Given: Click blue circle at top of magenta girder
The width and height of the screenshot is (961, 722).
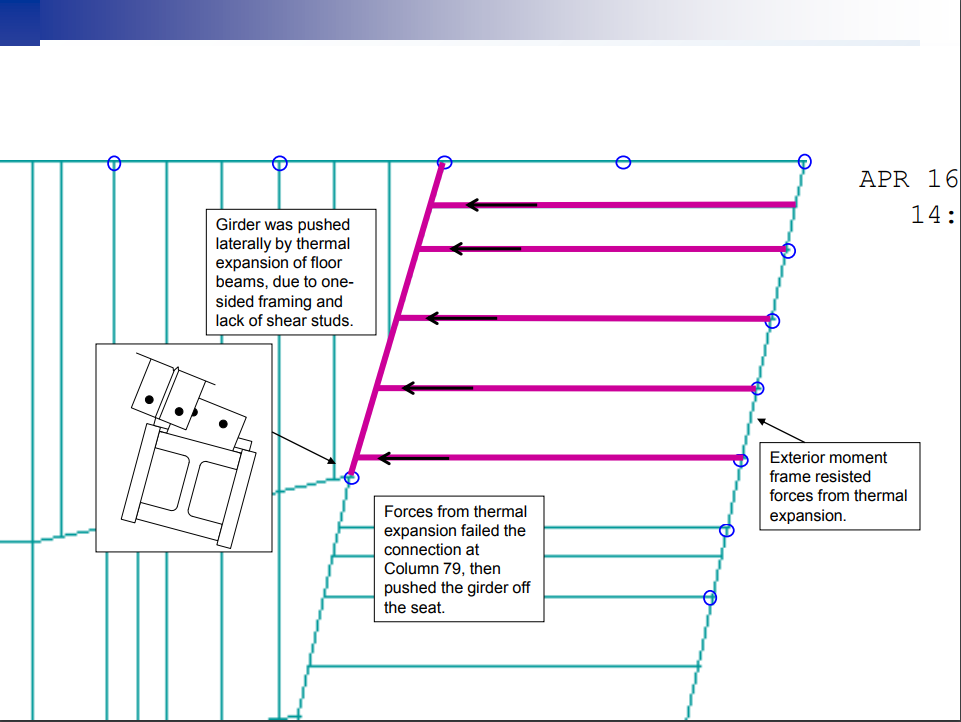Looking at the screenshot, I should pos(445,163).
